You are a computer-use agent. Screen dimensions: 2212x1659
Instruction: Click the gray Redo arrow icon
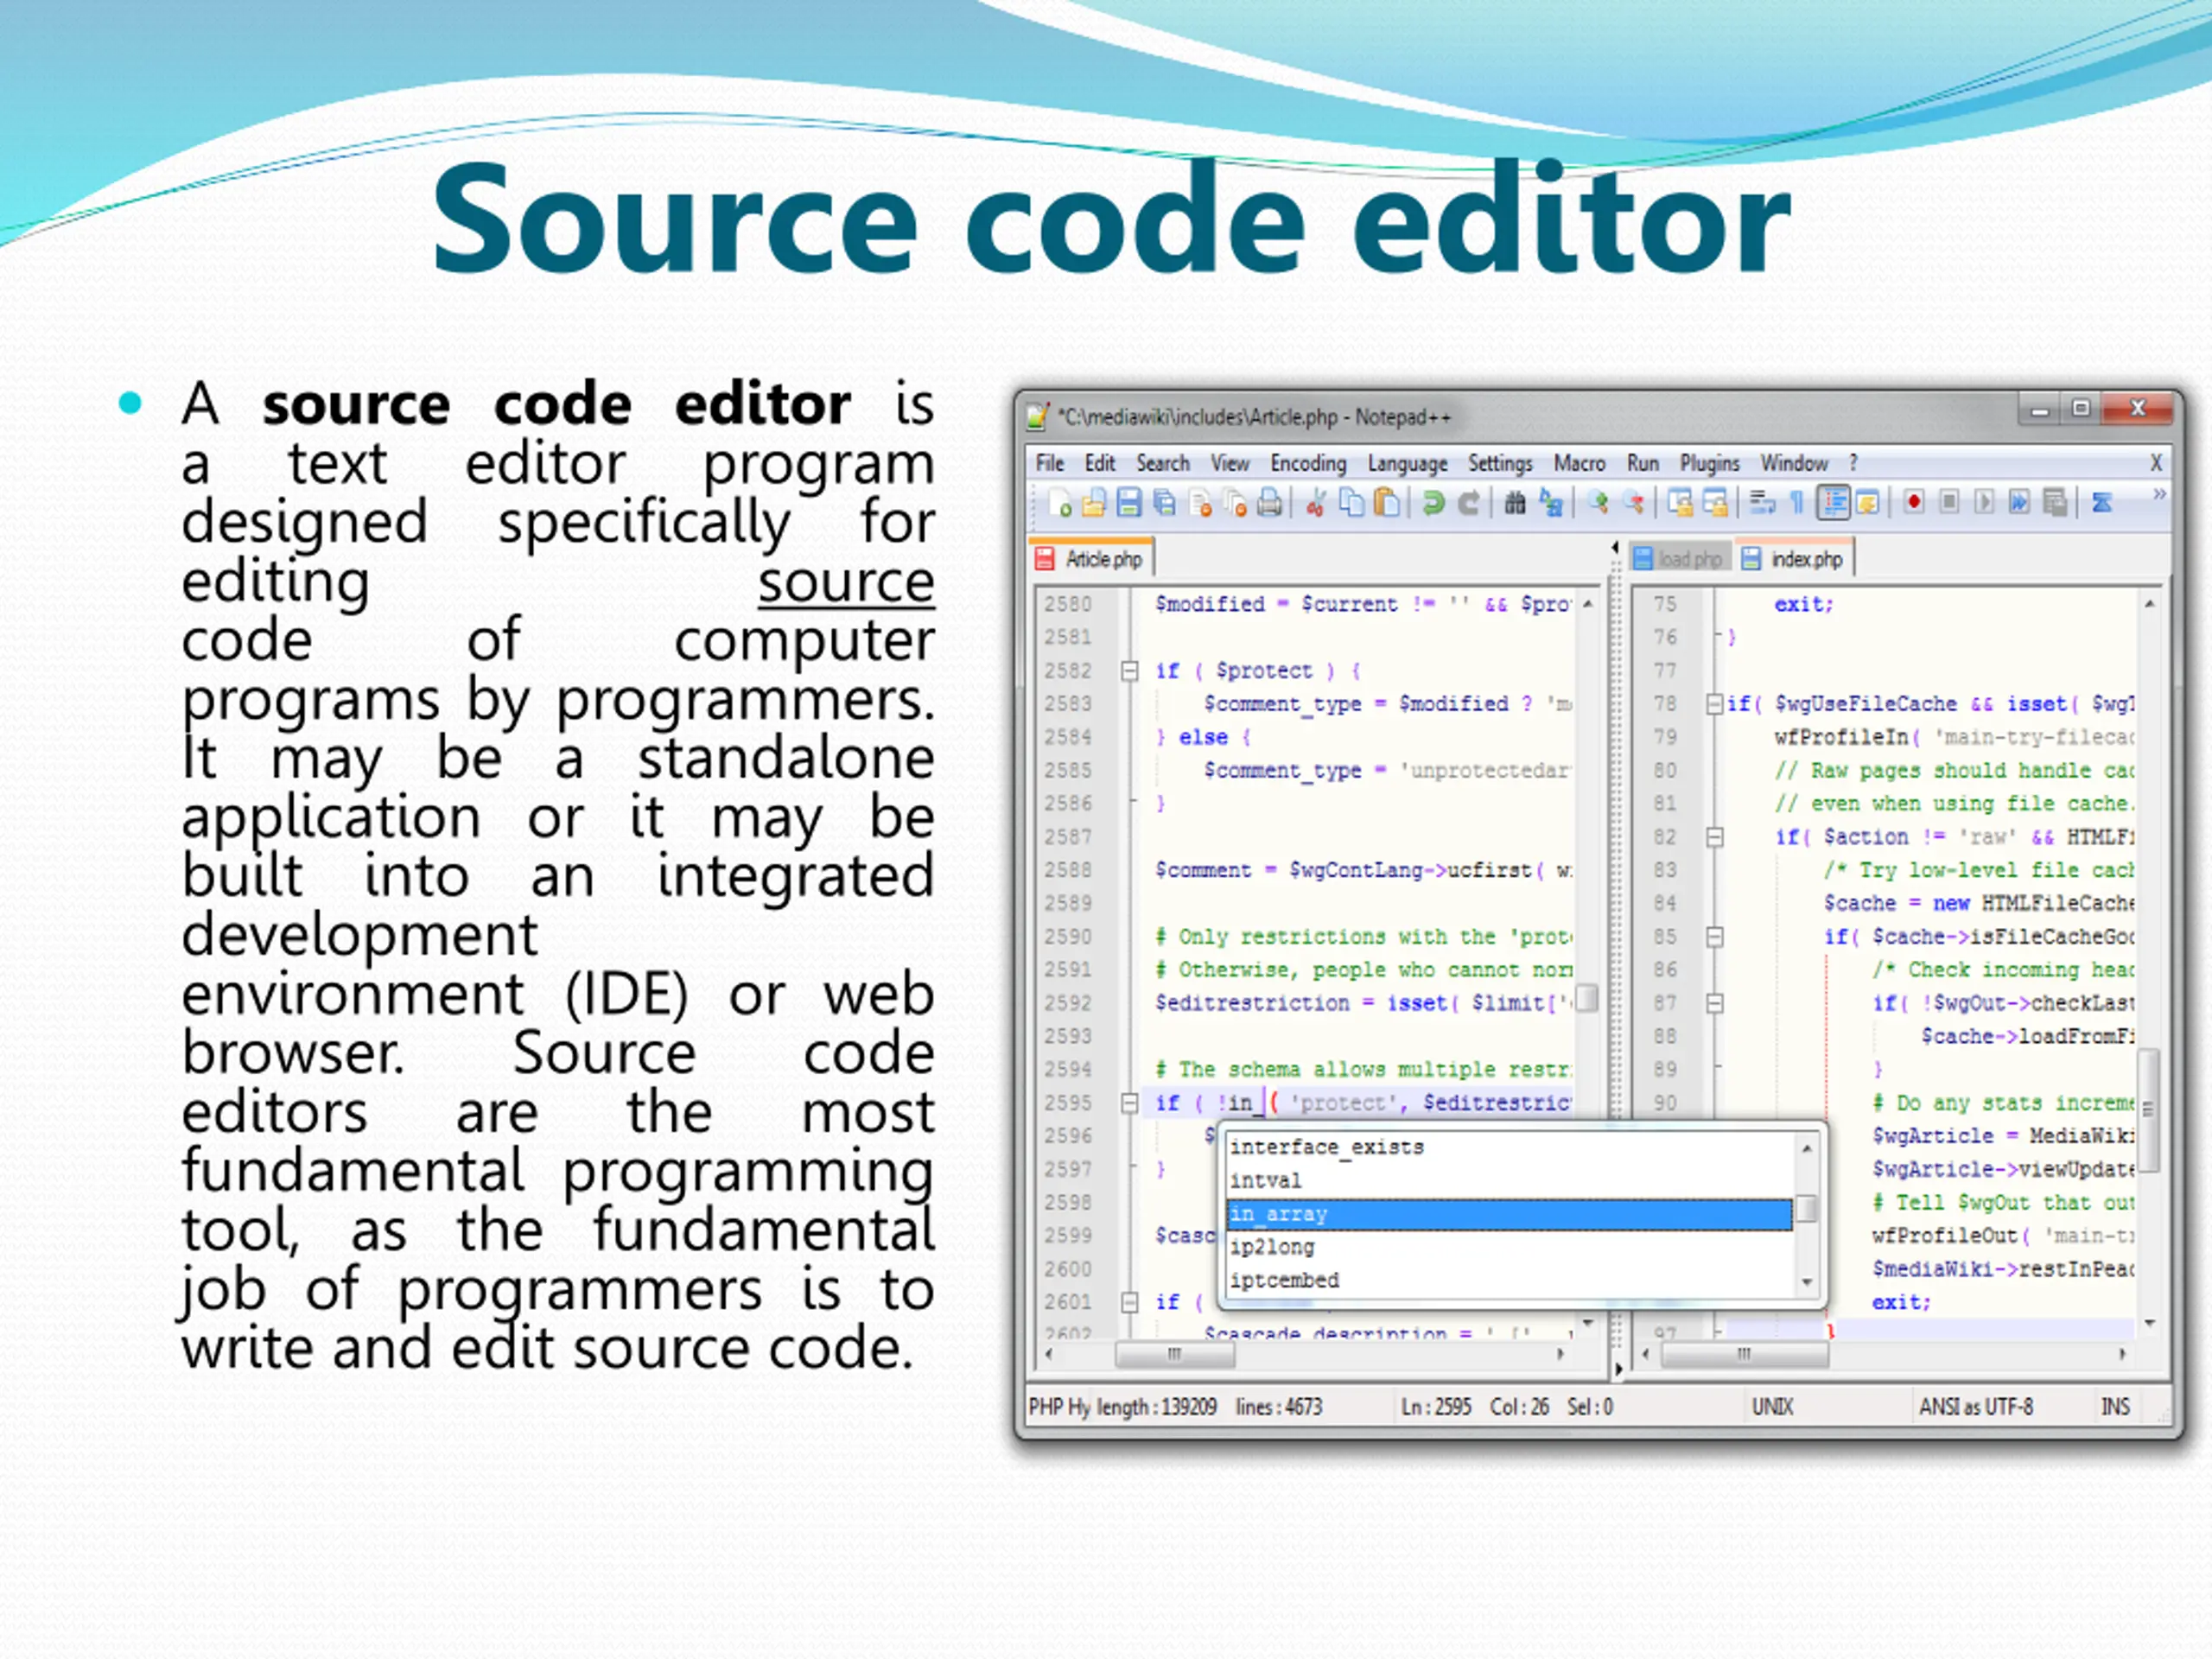1468,502
